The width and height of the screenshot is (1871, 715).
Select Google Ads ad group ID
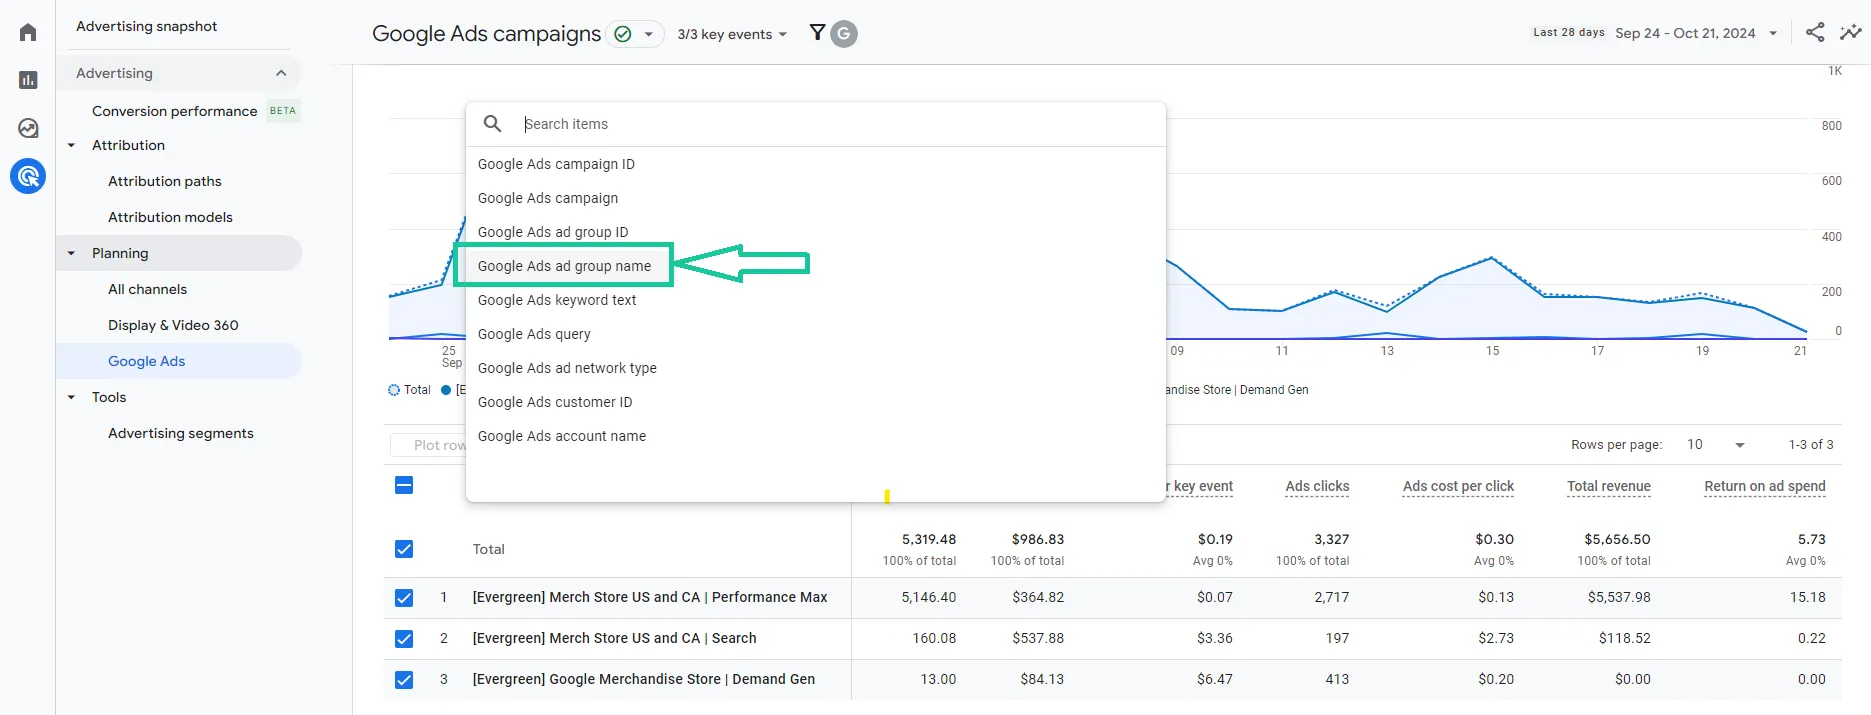click(x=553, y=232)
